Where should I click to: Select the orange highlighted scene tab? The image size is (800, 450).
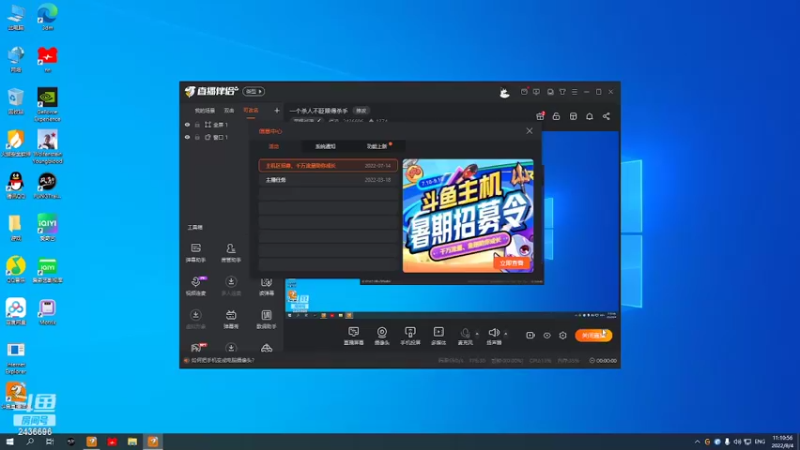[251, 110]
